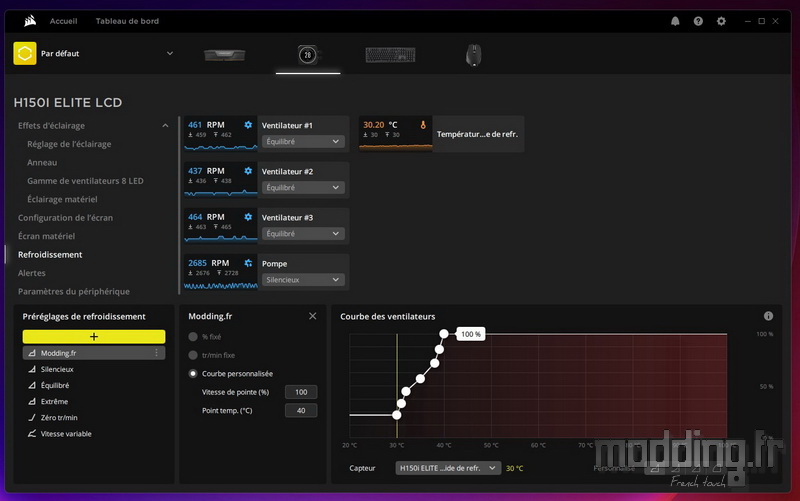Screen dimensions: 800x501
Task: Click the Vitesse de pointe (%) field
Action: tap(301, 392)
